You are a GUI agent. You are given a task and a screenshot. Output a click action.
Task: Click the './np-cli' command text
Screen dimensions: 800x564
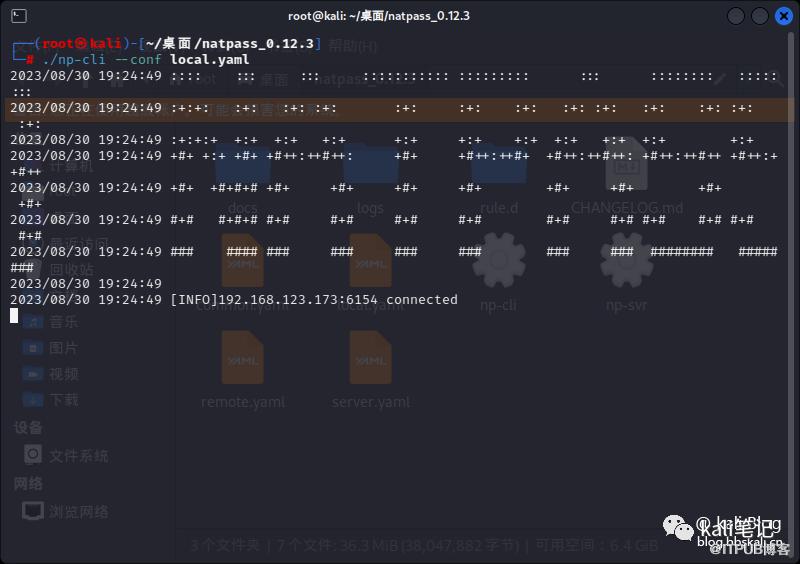[x=74, y=60]
